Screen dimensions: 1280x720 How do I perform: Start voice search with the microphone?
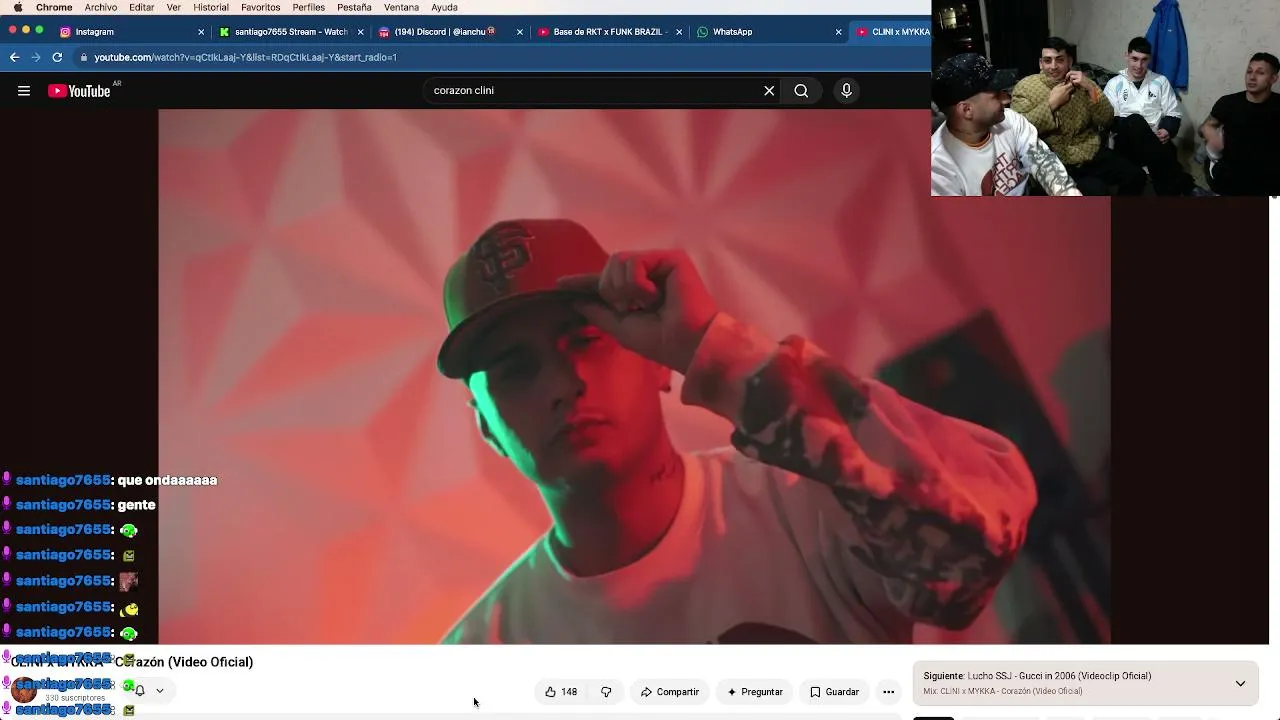coord(846,91)
